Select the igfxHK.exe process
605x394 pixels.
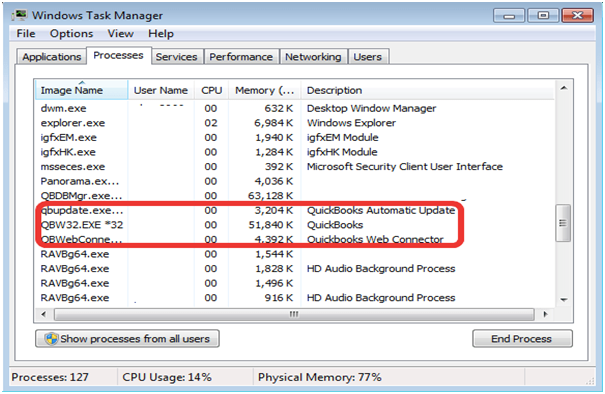295,152
